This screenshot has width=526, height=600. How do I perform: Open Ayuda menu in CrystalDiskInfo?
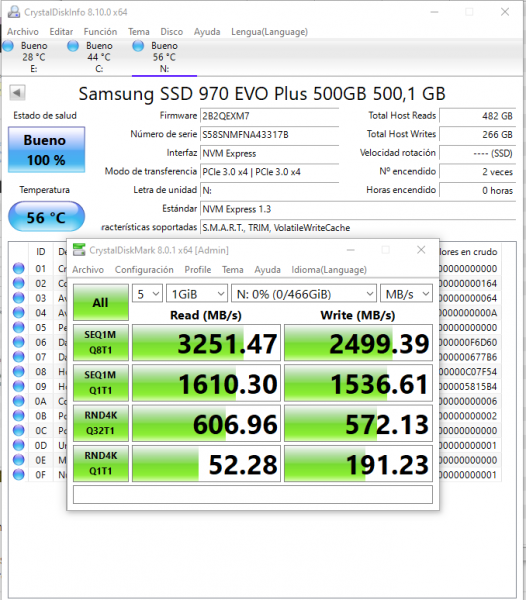pos(207,31)
